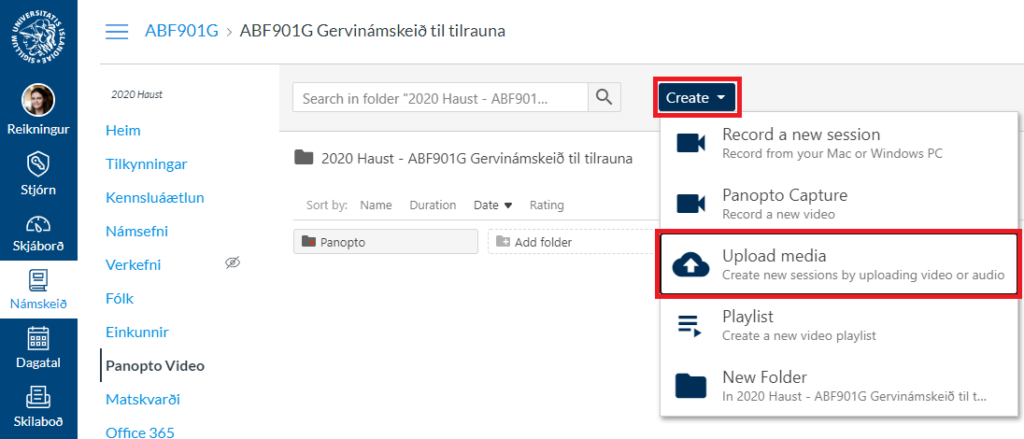1024x439 pixels.
Task: Open Skilaboð inbox icon
Action: [39, 397]
